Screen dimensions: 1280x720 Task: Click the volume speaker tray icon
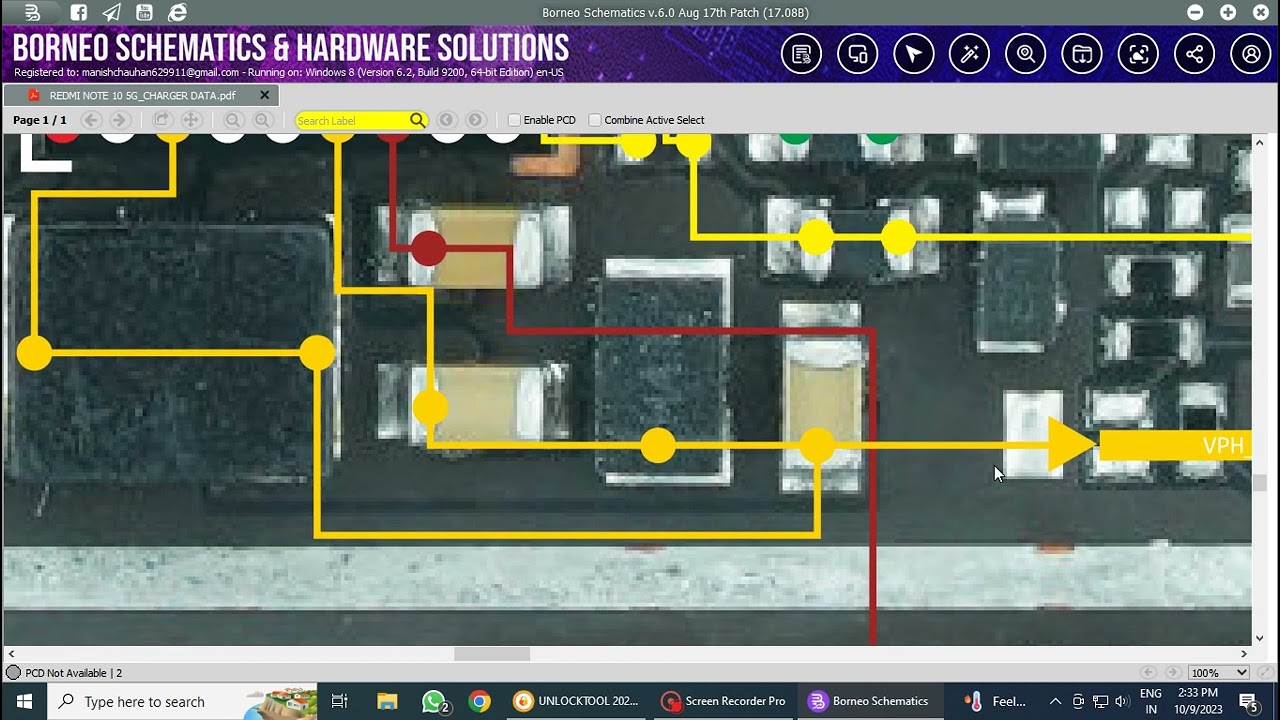[x=1122, y=701]
